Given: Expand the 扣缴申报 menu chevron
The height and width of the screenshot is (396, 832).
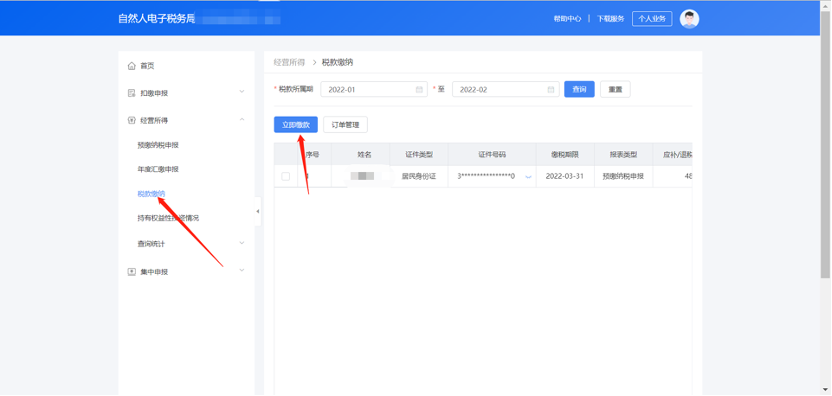Looking at the screenshot, I should (x=241, y=92).
